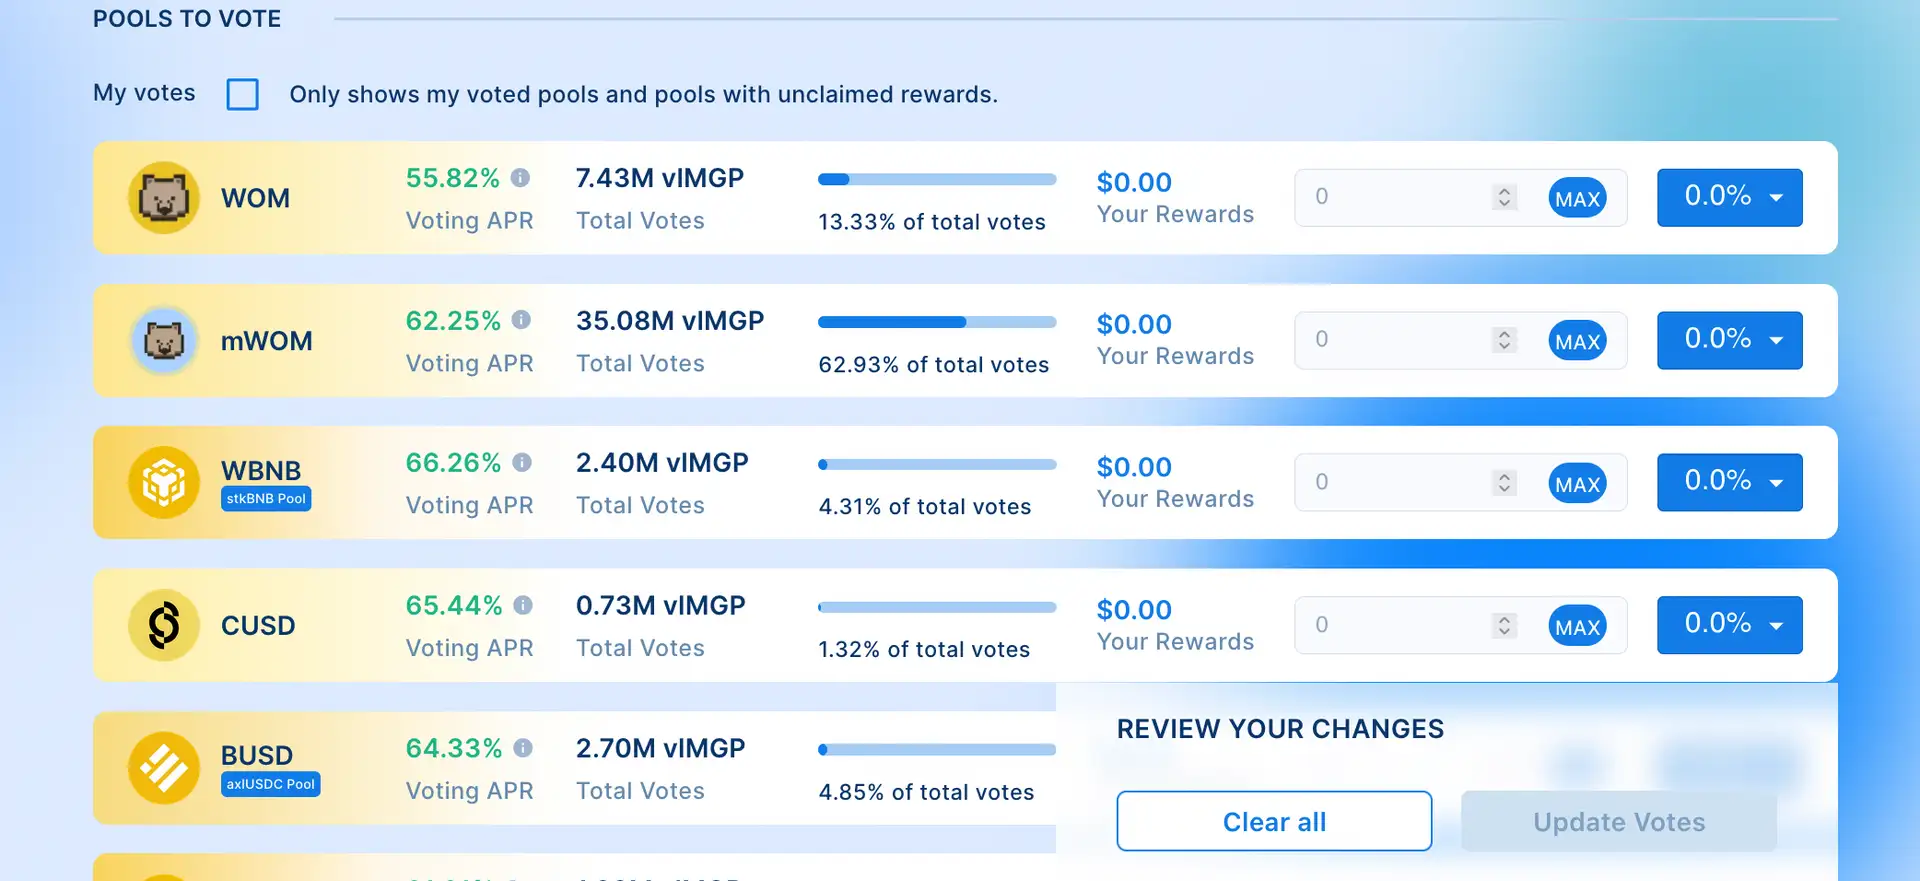Click the WBNB vote amount stepper arrows
The width and height of the screenshot is (1920, 881).
1504,483
